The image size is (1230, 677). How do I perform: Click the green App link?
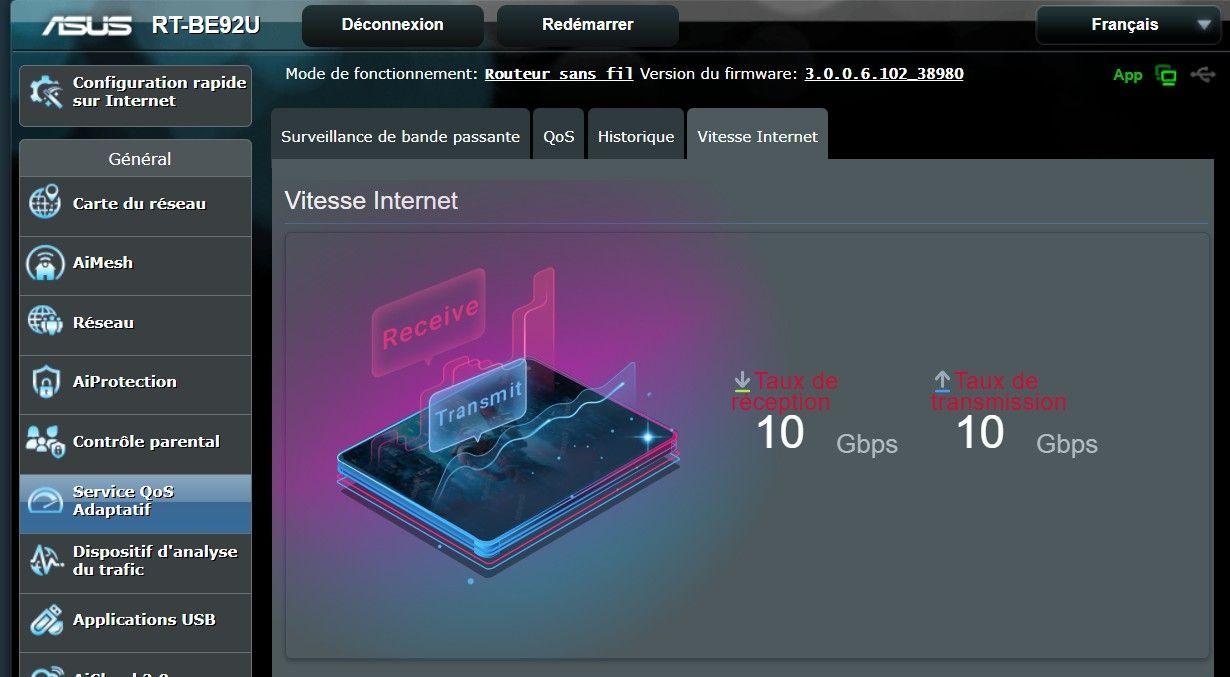click(1127, 75)
